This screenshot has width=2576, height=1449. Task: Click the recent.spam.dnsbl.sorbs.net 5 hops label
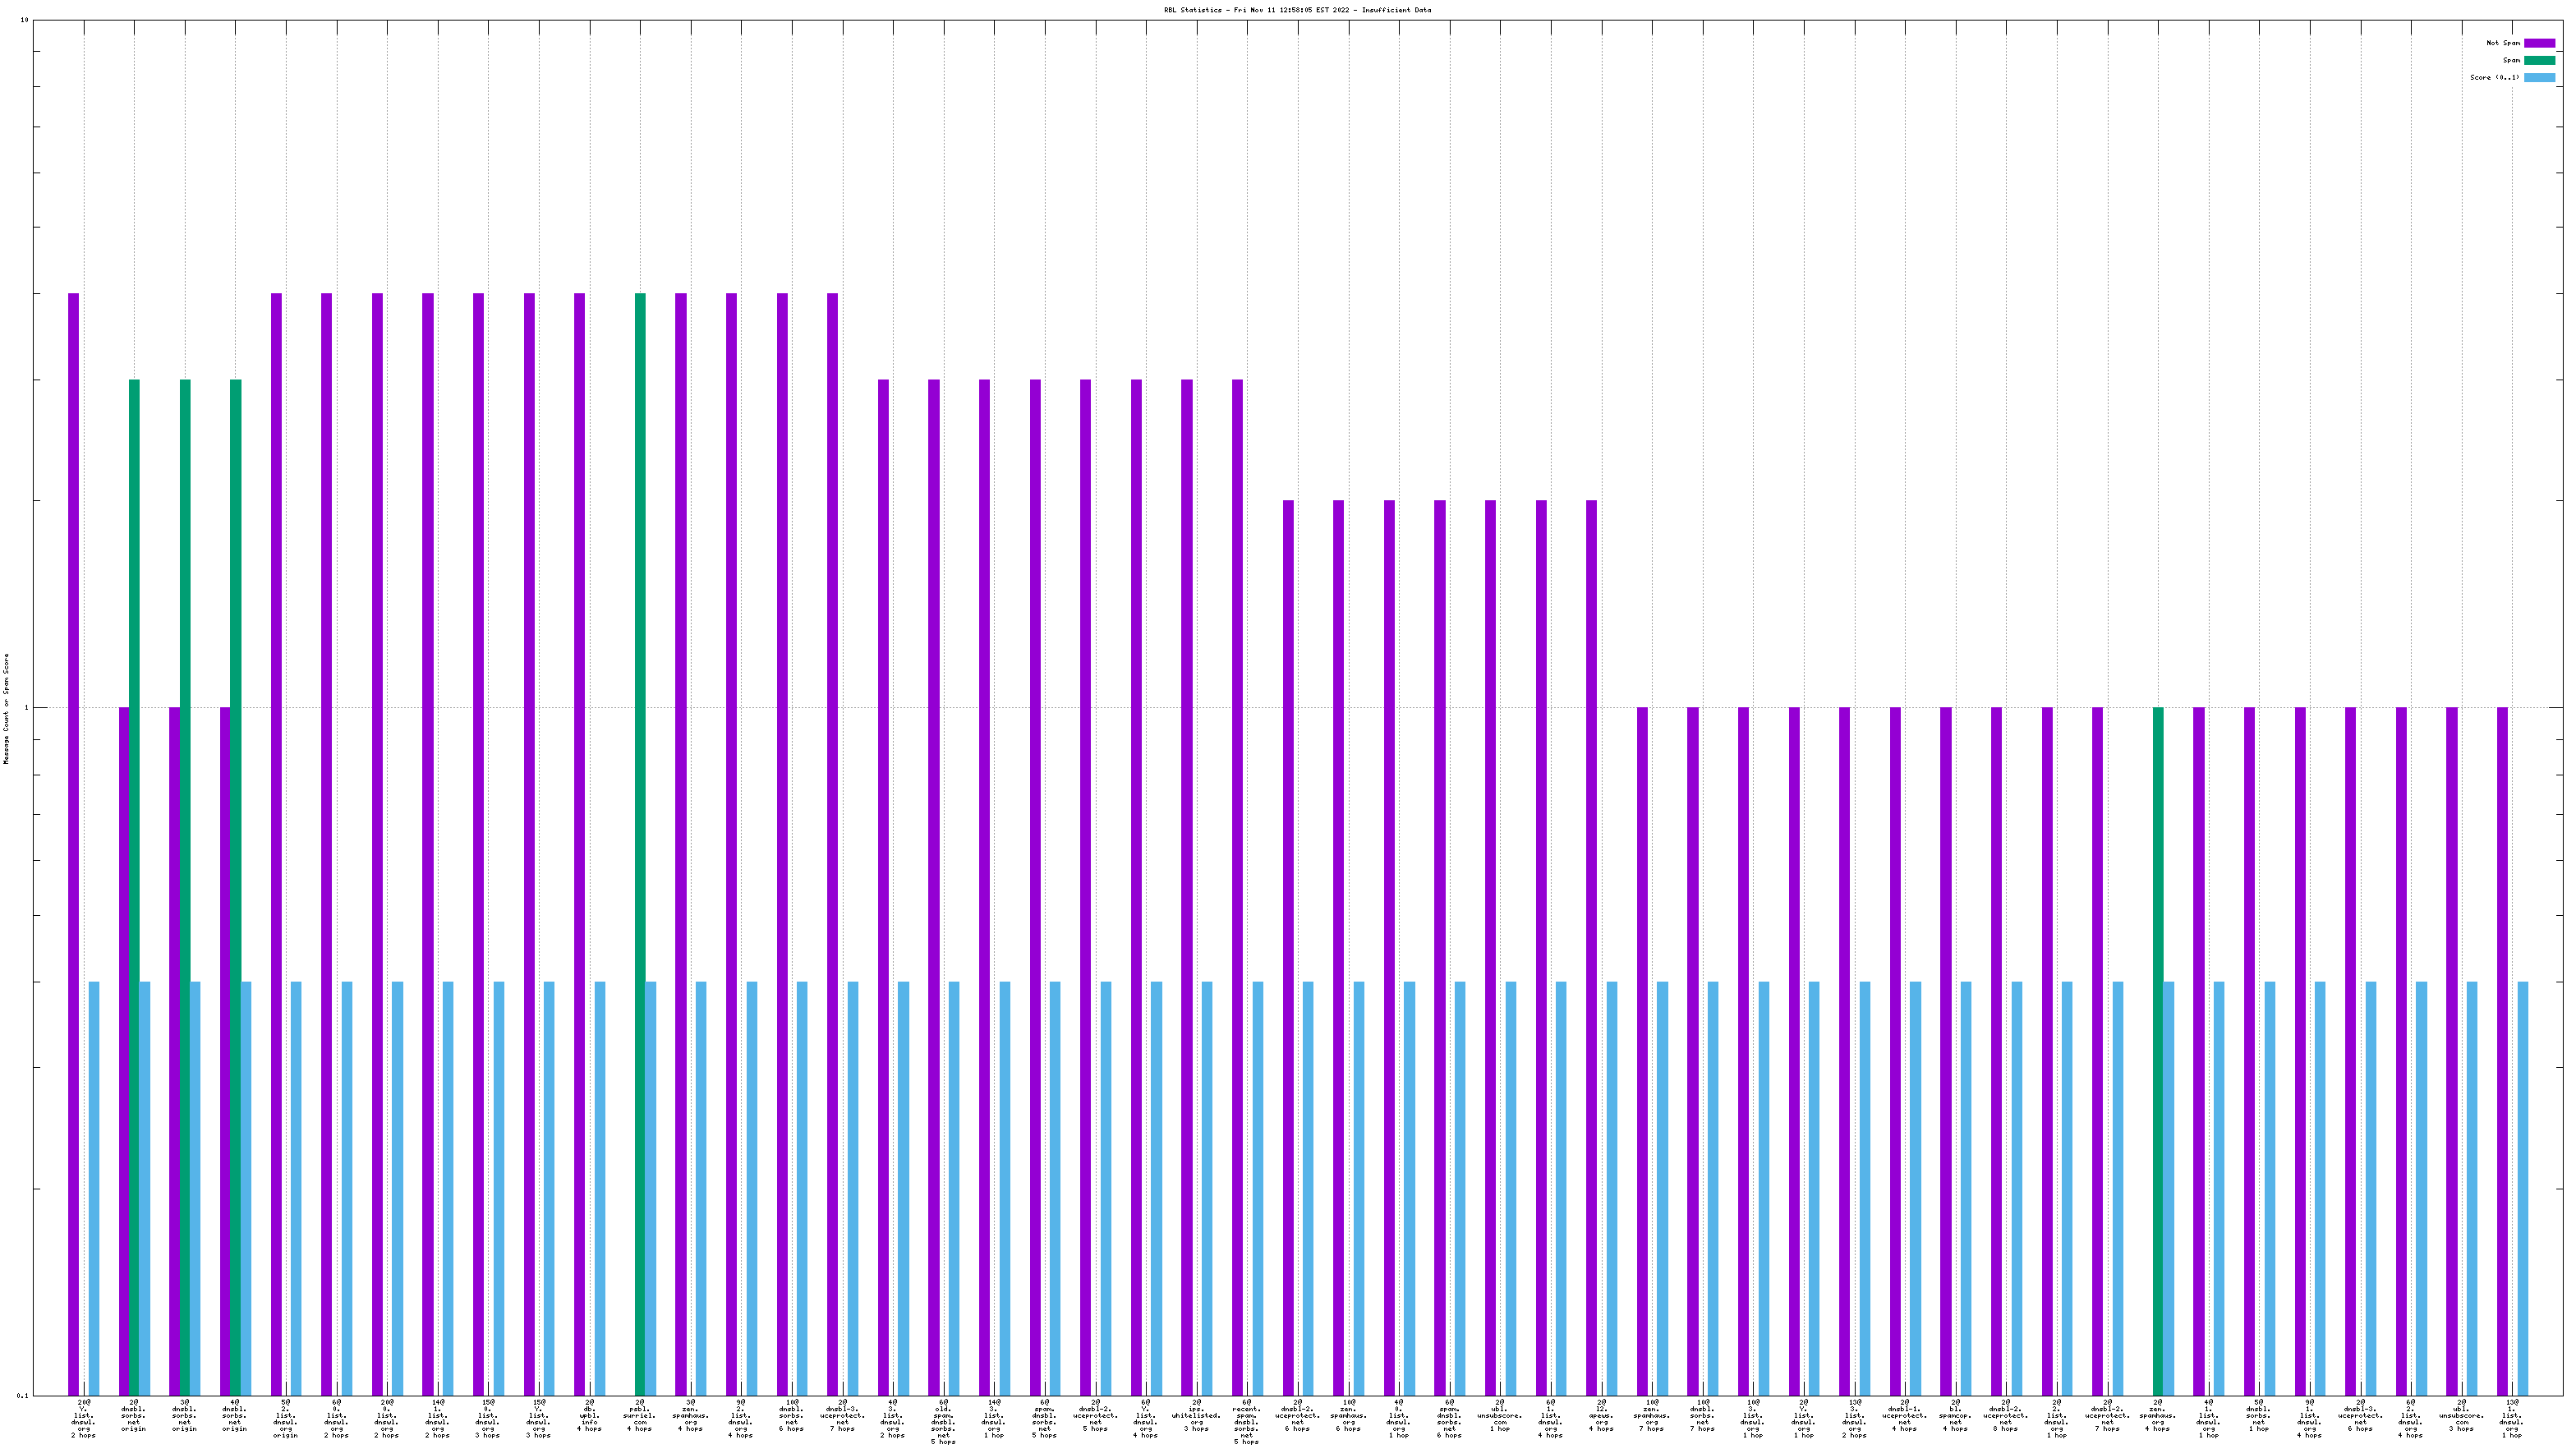click(1246, 1422)
